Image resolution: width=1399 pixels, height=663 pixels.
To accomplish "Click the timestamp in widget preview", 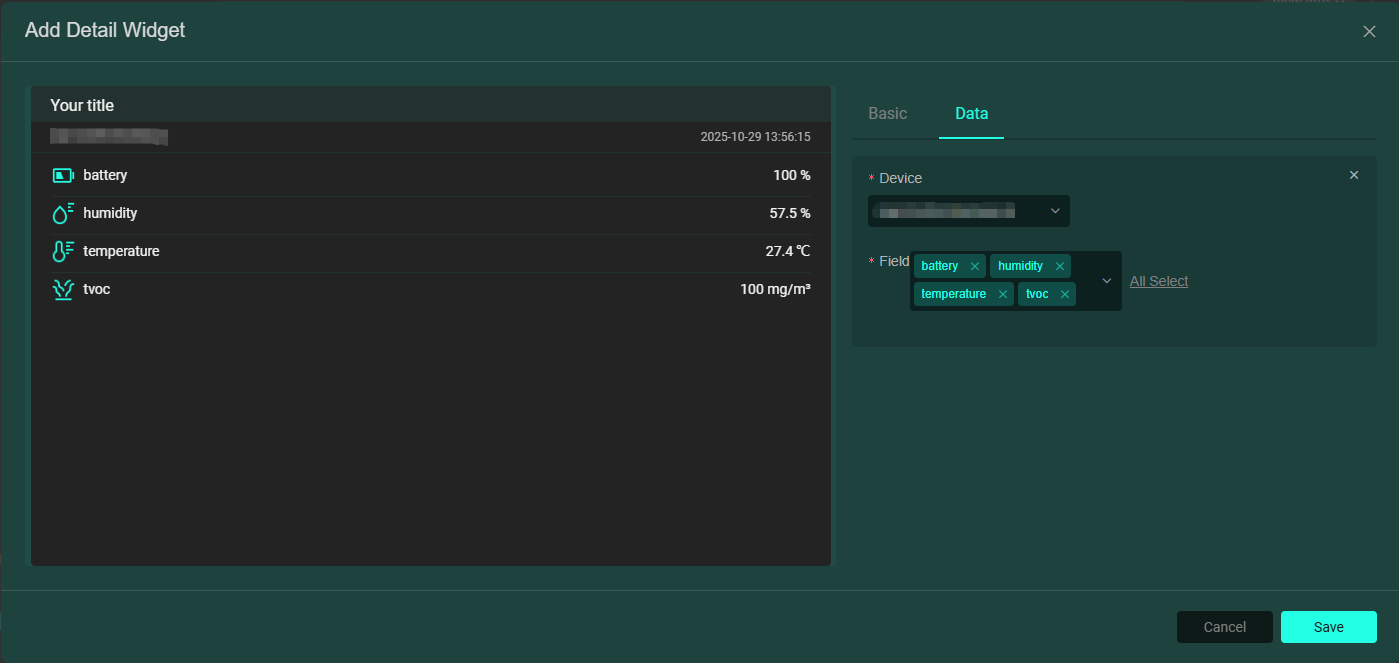I will (x=755, y=137).
